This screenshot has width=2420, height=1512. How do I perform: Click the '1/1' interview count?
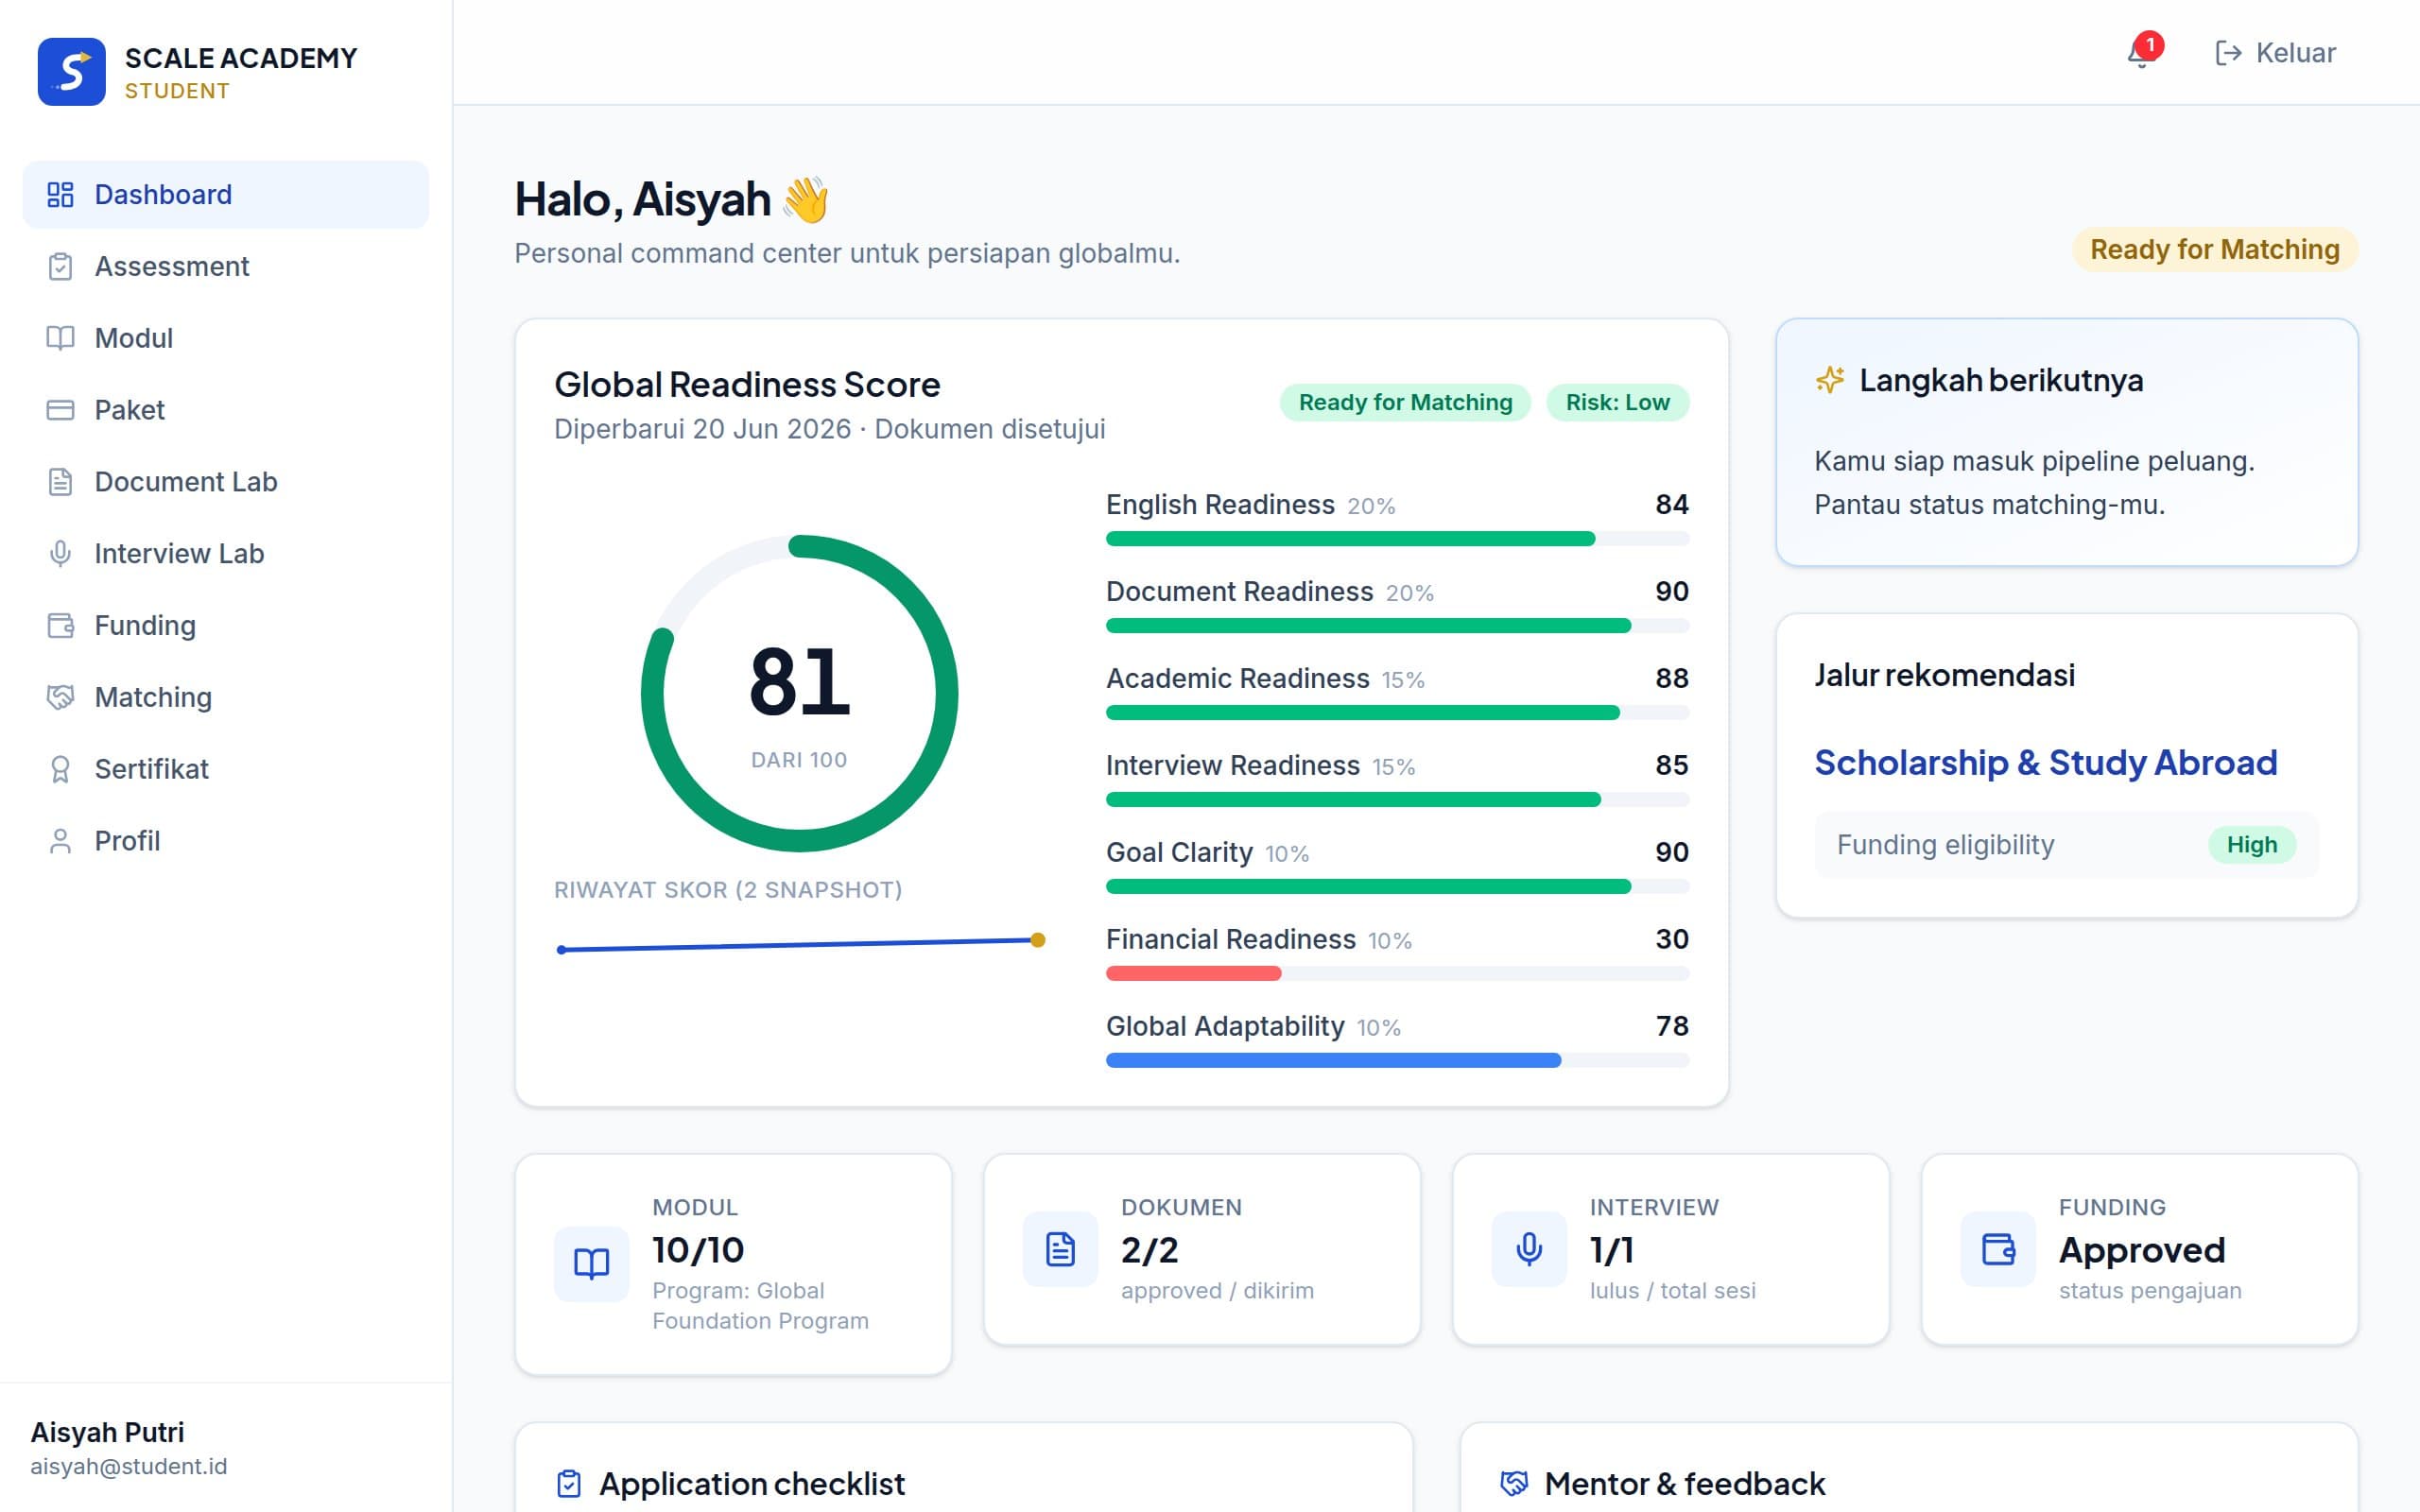coord(1611,1250)
